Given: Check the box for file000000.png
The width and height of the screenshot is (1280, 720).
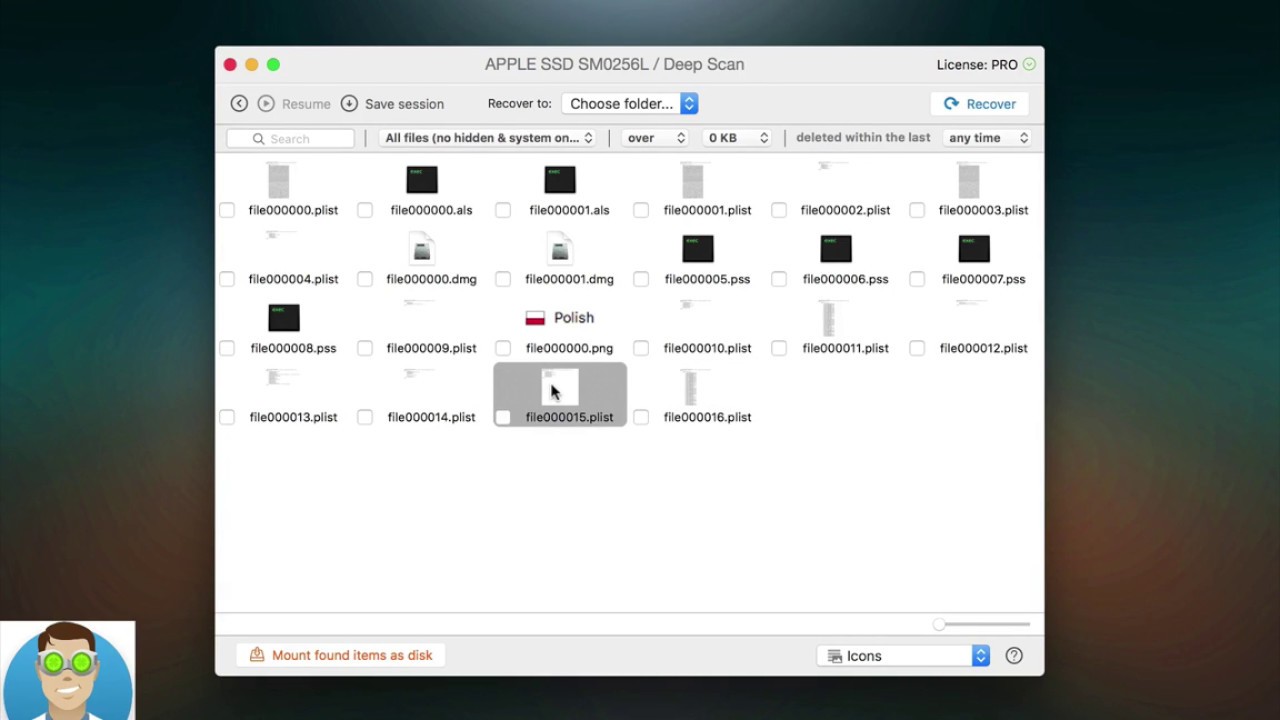Looking at the screenshot, I should 503,348.
